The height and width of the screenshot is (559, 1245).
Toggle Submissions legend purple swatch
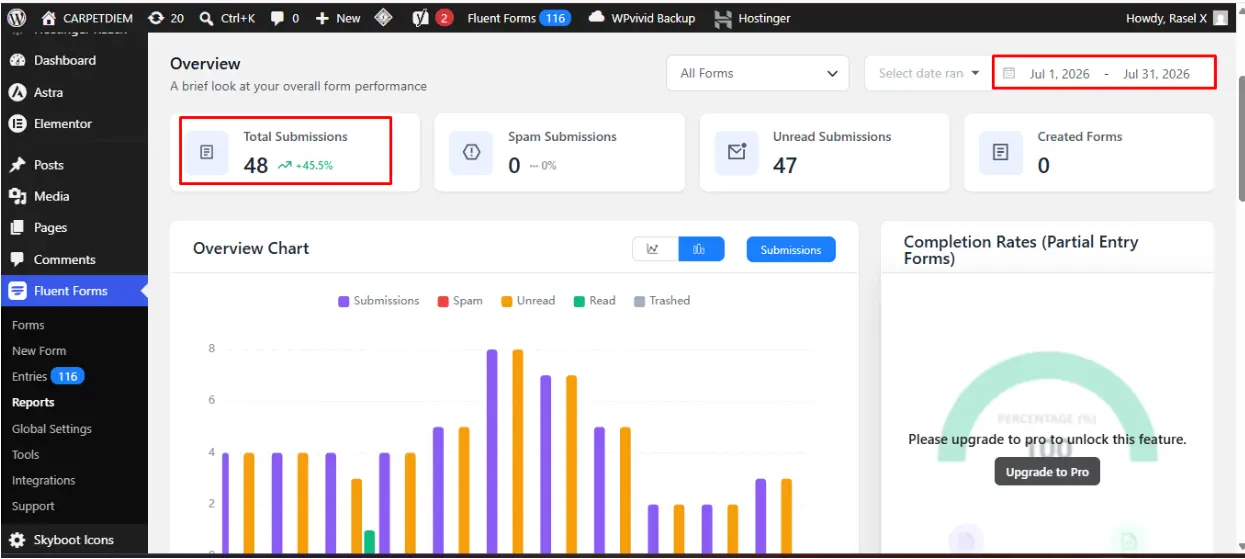pyautogui.click(x=343, y=301)
